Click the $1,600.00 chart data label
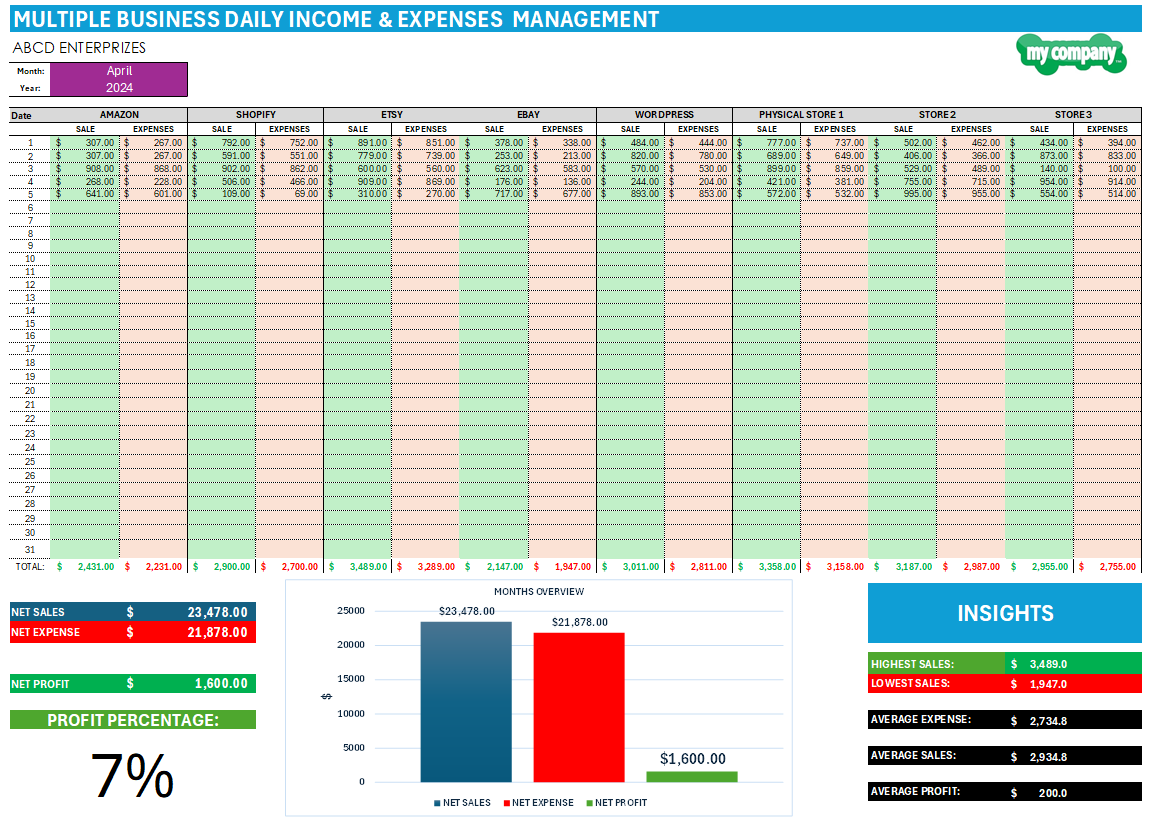This screenshot has height=819, width=1161. point(692,759)
